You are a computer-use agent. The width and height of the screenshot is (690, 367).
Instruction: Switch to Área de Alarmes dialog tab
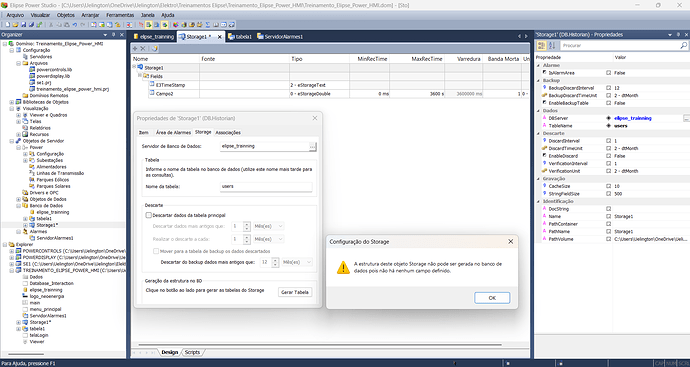[x=173, y=132]
